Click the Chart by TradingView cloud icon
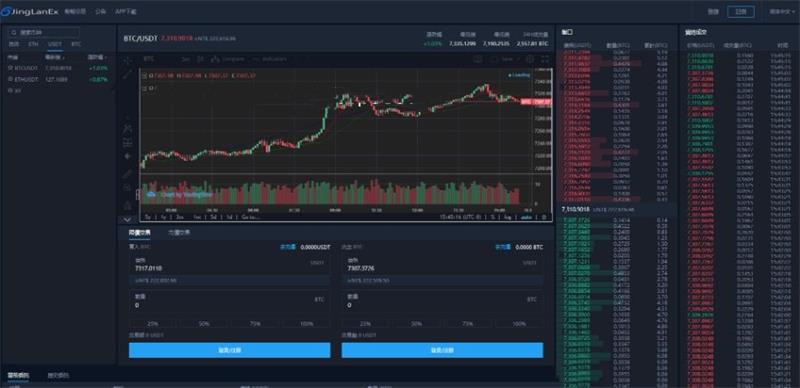This screenshot has width=800, height=388. 151,195
